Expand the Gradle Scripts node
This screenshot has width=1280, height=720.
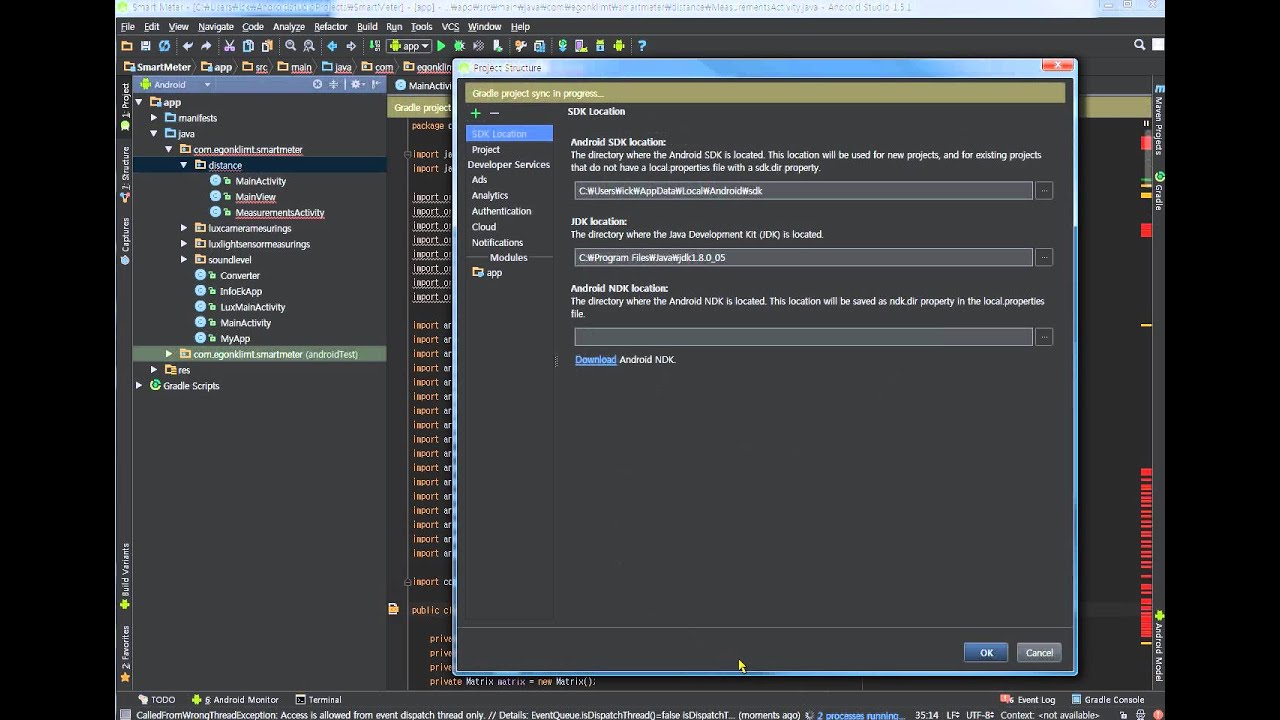coord(139,386)
